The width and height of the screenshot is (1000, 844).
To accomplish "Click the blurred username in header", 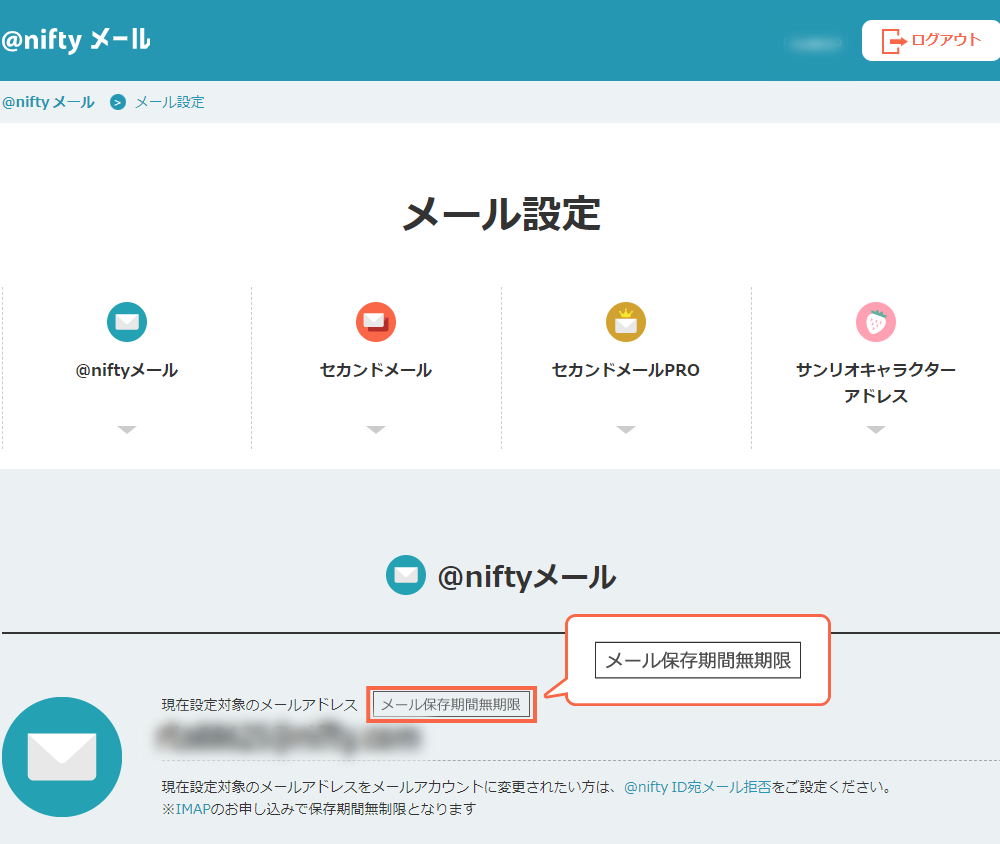I will (x=815, y=43).
